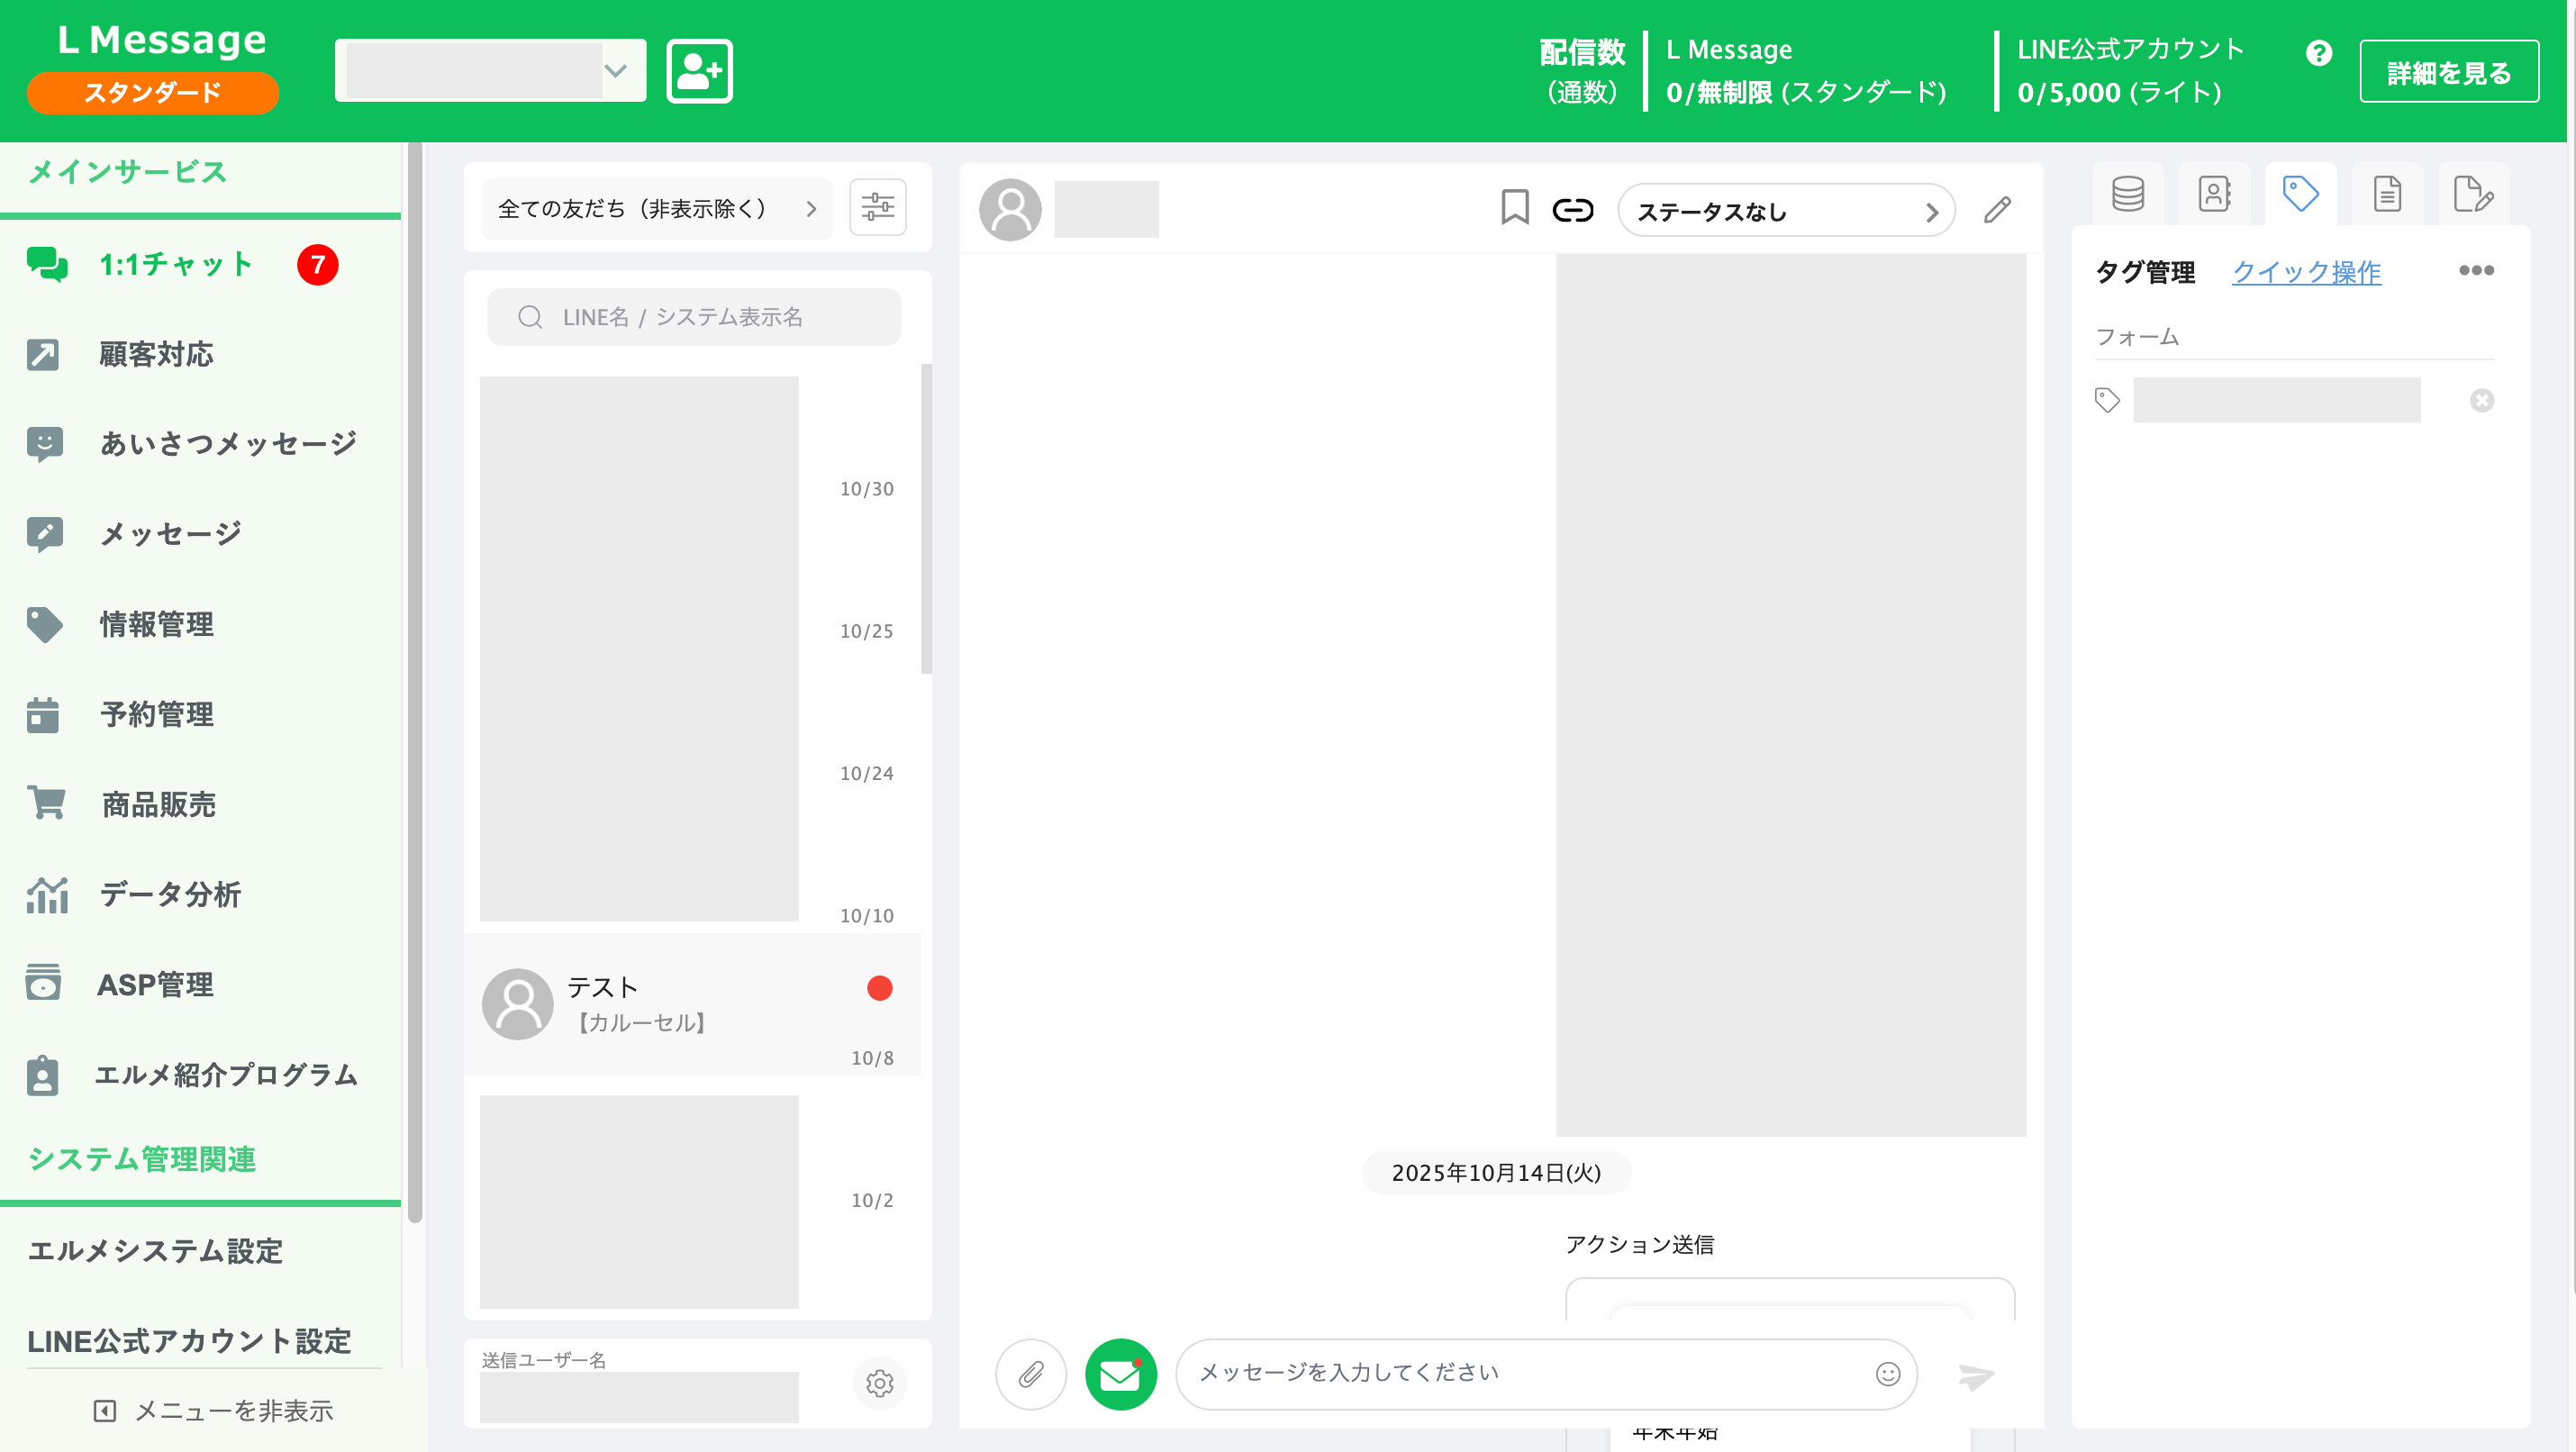Click the フォーム tag folder heading
This screenshot has height=1452, width=2576.
2137,337
